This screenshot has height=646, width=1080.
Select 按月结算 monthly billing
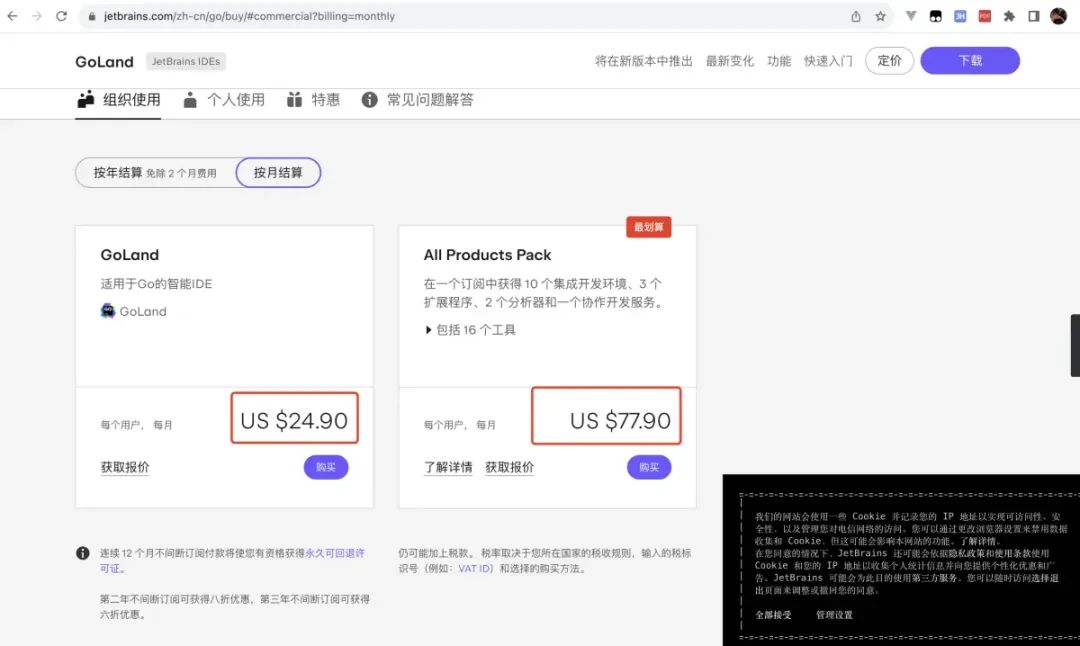(x=278, y=173)
